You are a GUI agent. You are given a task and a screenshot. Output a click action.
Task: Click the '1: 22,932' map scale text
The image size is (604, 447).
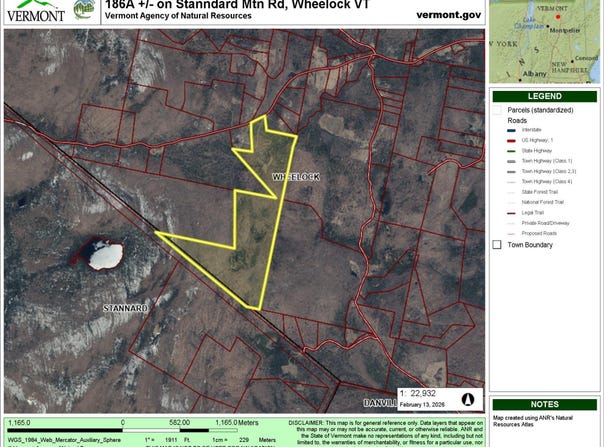pos(418,393)
